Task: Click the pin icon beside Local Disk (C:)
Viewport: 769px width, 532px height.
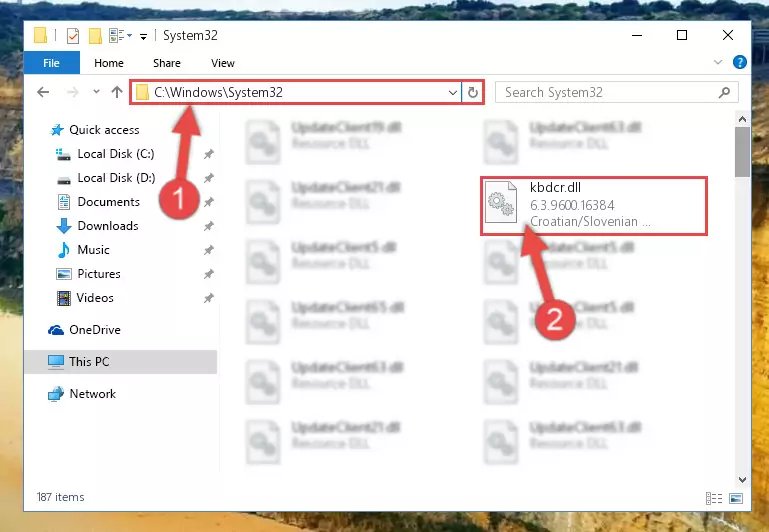Action: click(208, 154)
